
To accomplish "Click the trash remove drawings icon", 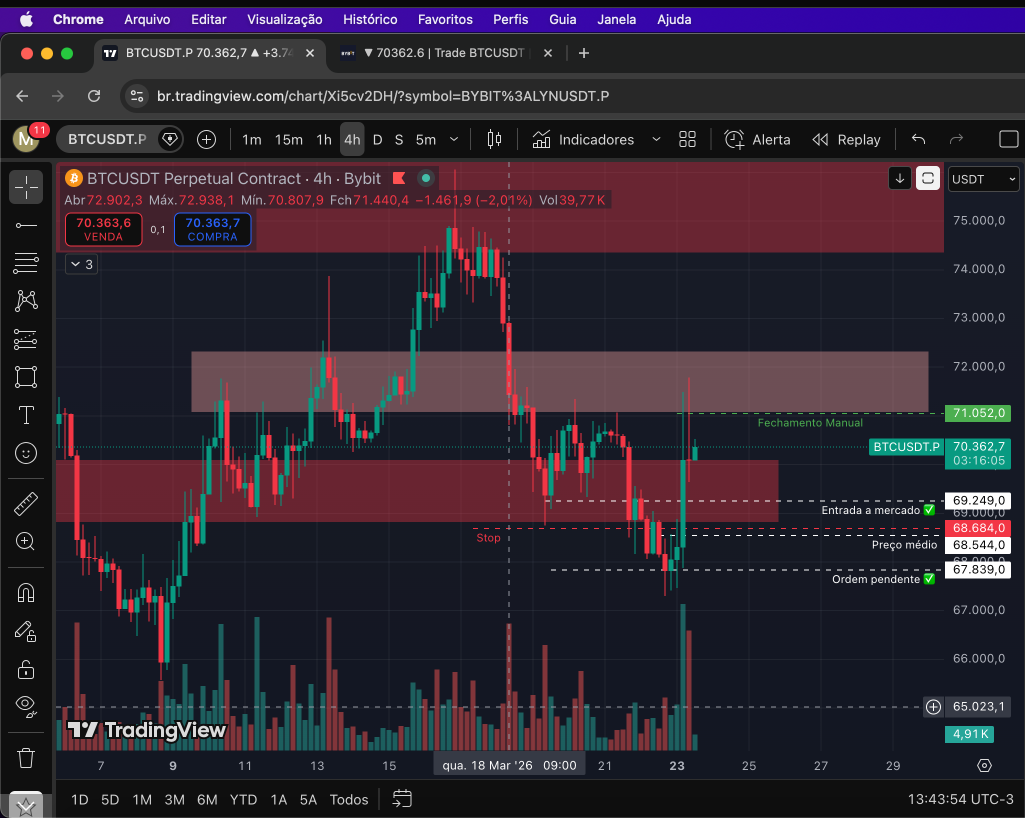I will (26, 757).
